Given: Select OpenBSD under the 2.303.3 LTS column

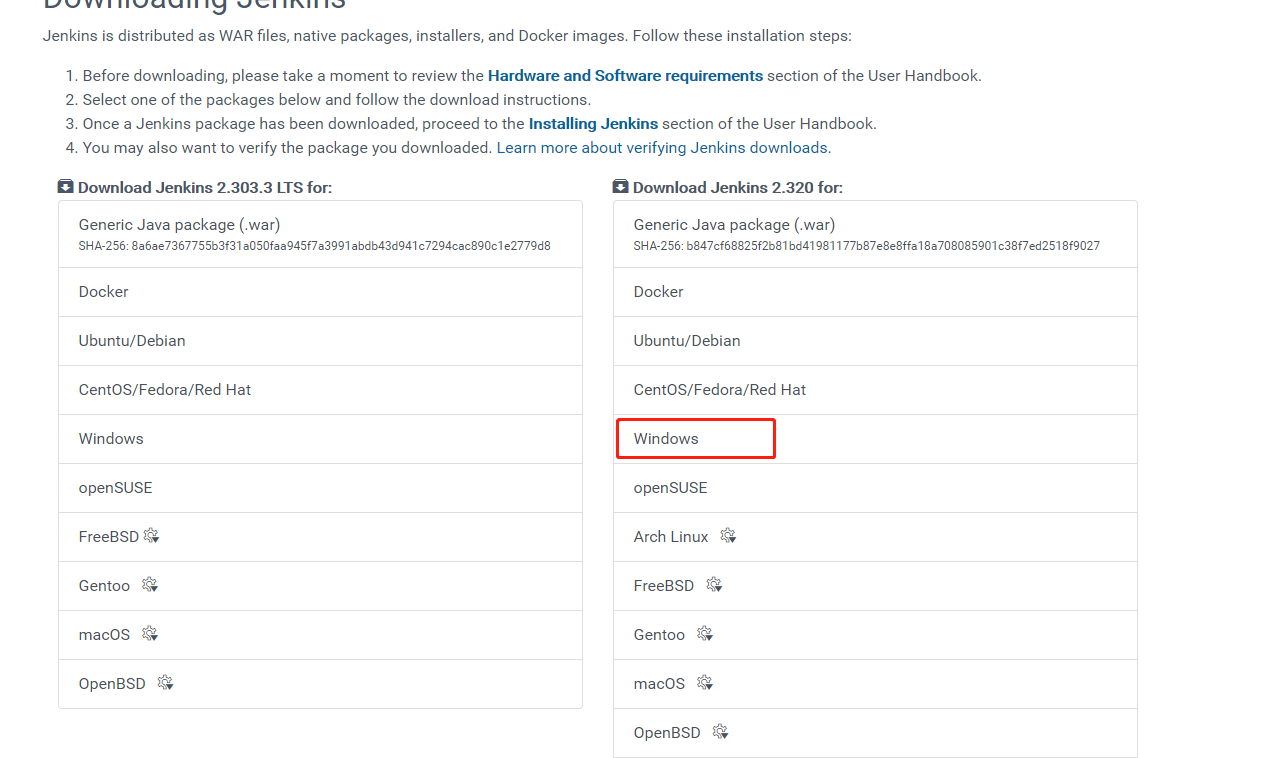Looking at the screenshot, I should [x=320, y=684].
